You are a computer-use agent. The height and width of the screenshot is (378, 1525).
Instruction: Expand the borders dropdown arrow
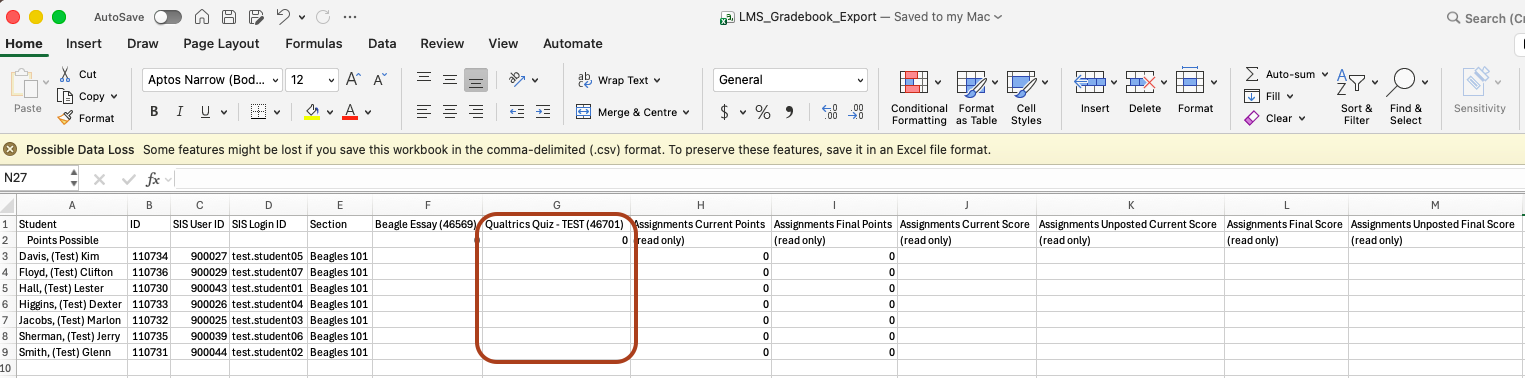click(x=276, y=112)
